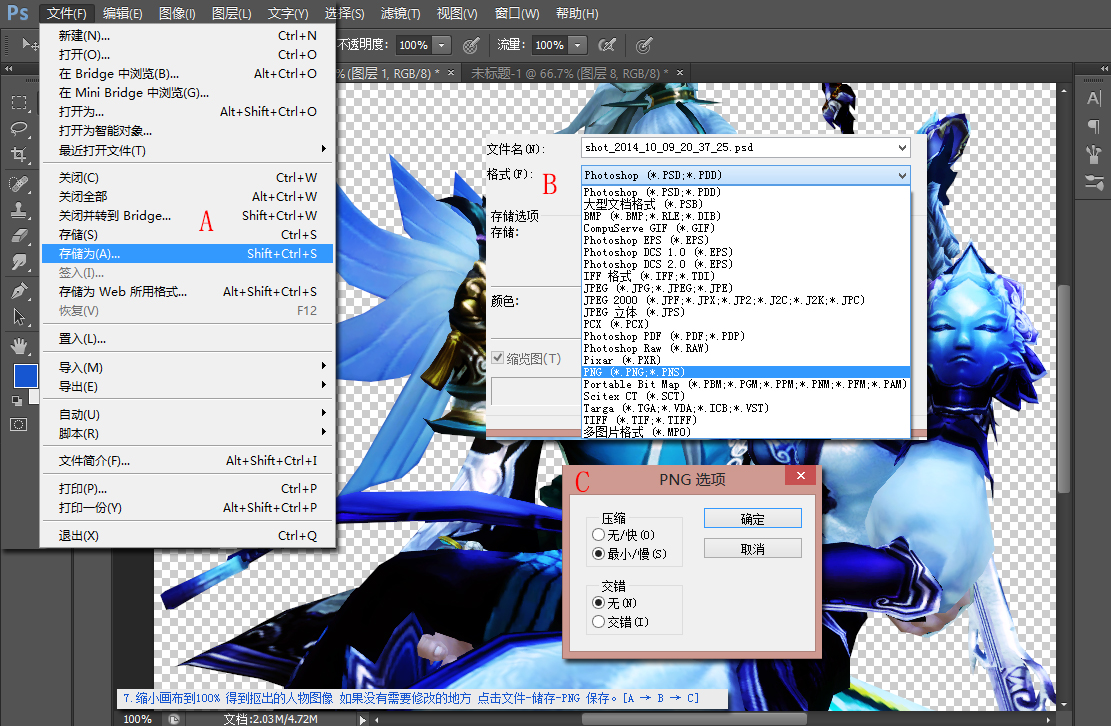Screen dimensions: 1111x726
Task: Select the Pen tool
Action: [x=19, y=291]
